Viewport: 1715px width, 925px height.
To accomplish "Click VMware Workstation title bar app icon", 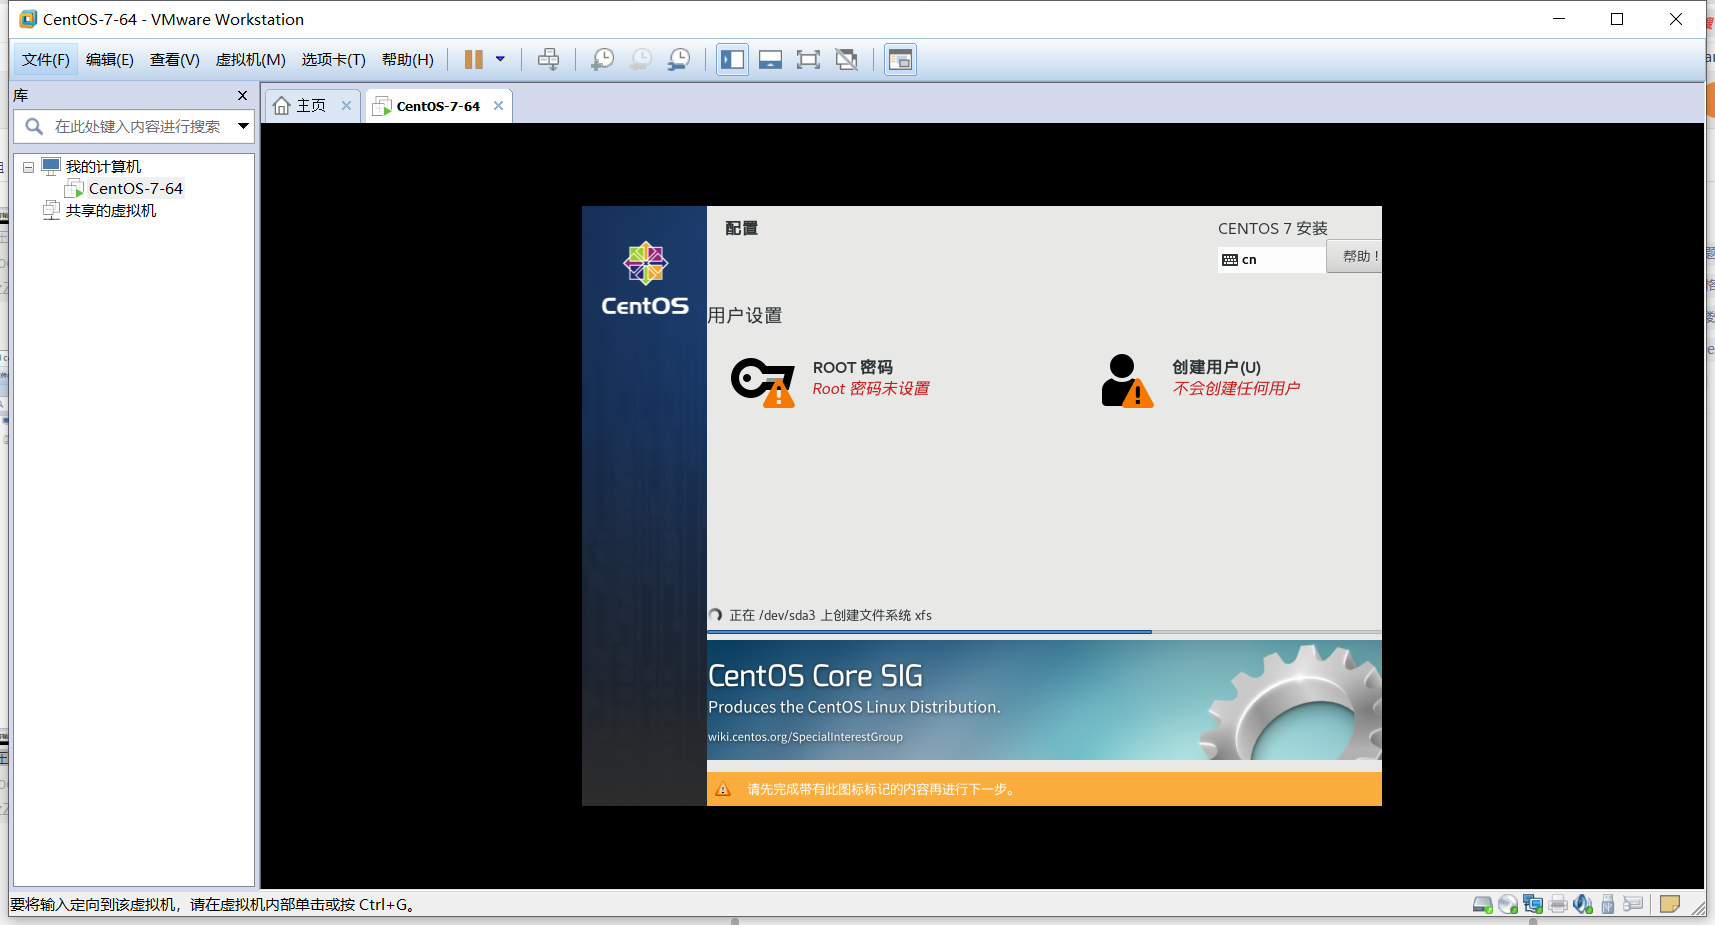I will [28, 19].
